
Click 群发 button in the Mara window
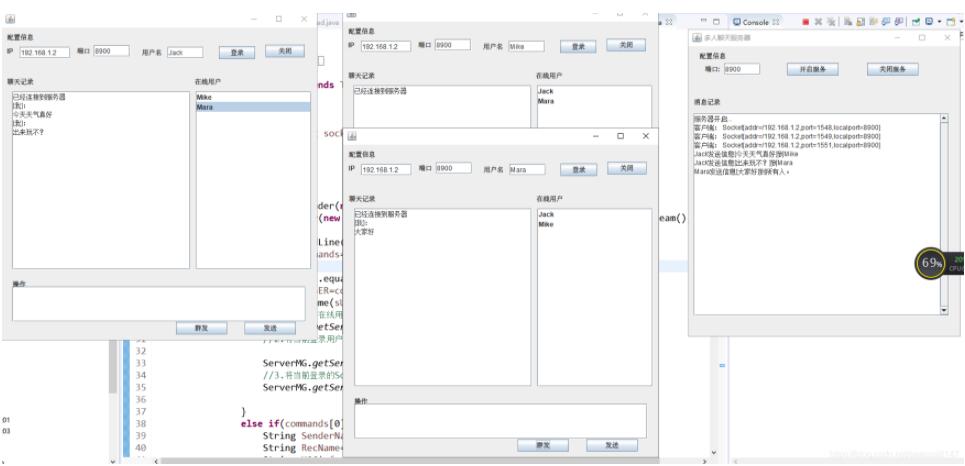(x=543, y=445)
